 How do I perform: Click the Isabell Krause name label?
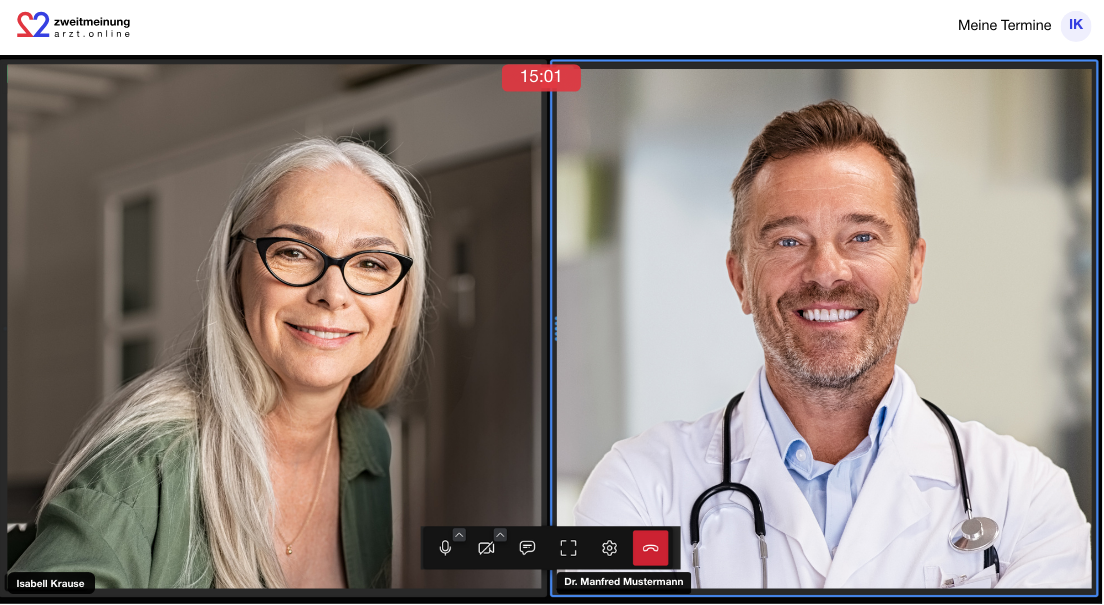pos(51,583)
